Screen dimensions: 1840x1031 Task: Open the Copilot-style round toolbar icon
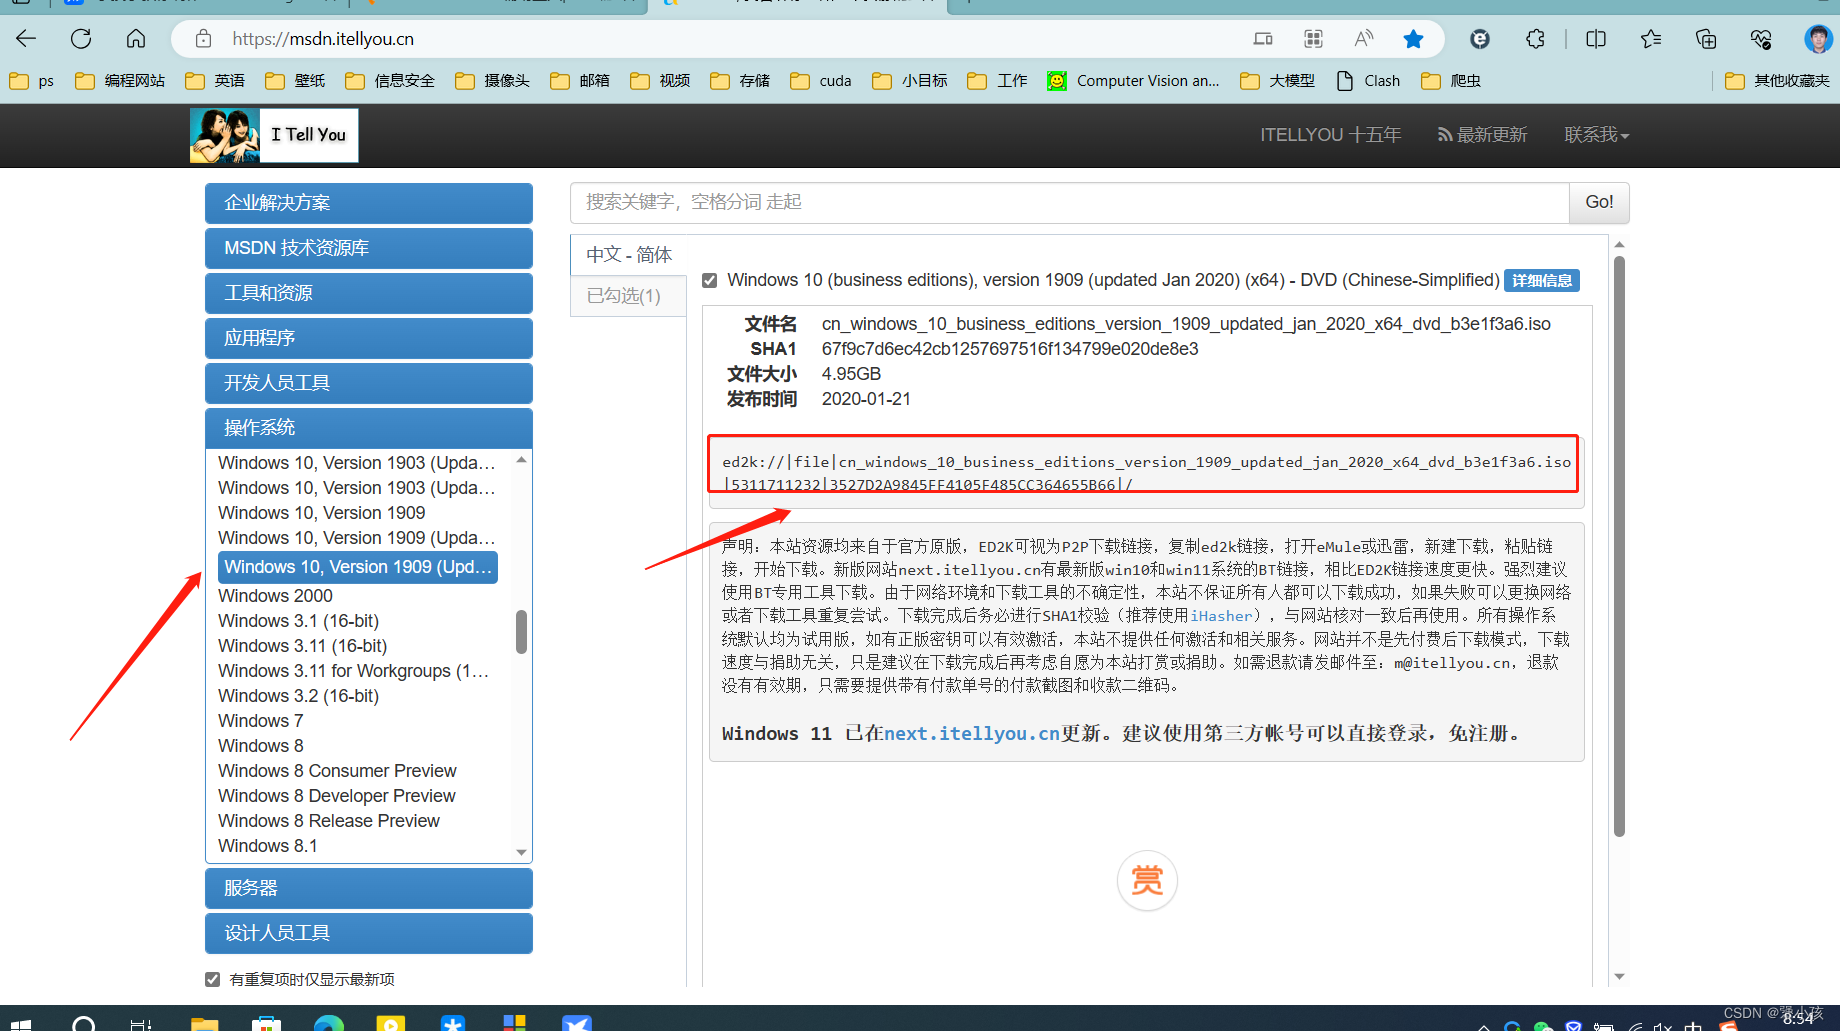[x=1480, y=39]
